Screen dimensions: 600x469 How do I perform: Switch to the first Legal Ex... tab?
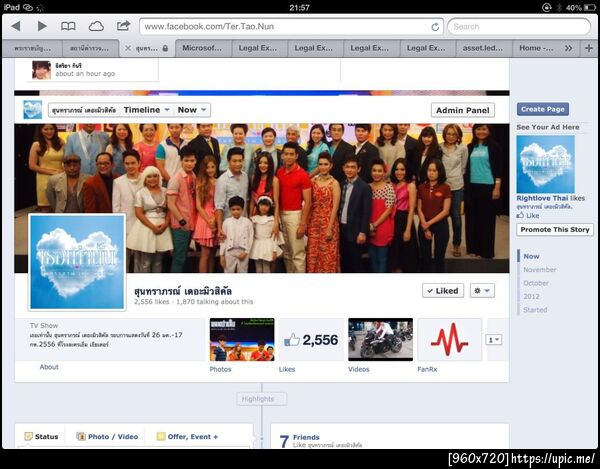point(259,48)
